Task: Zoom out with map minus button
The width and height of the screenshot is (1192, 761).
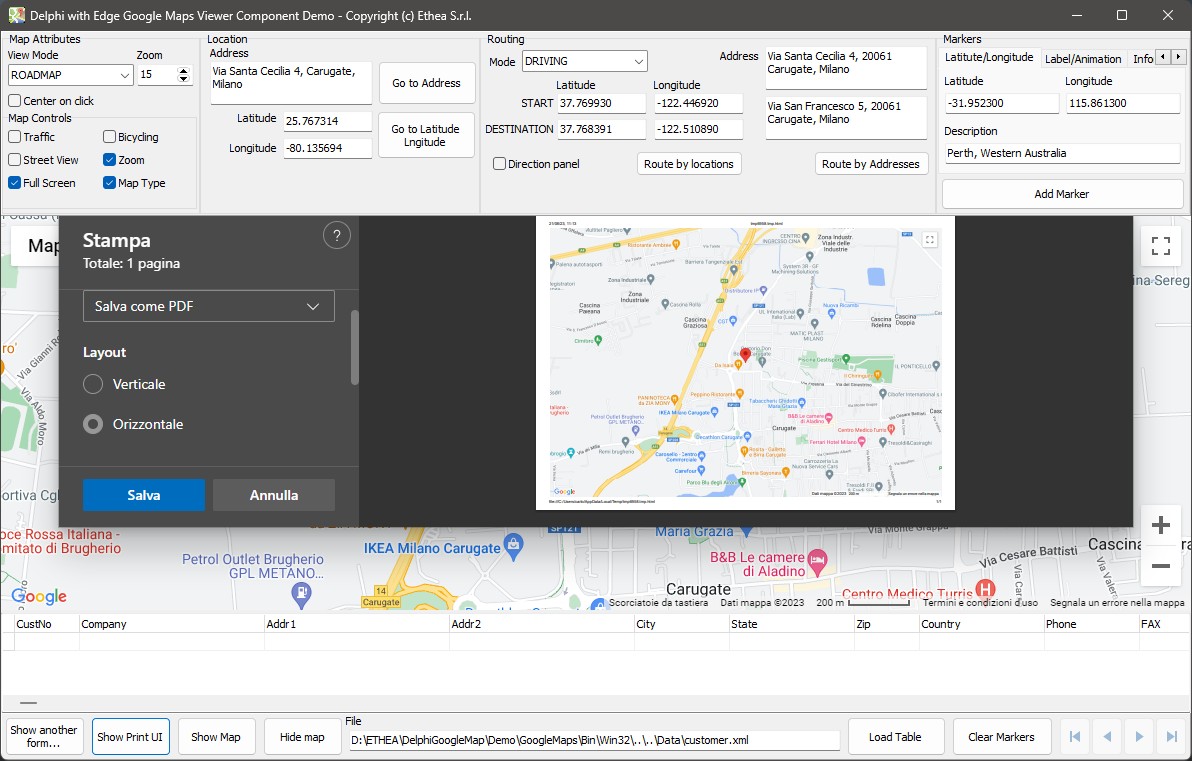Action: [1160, 566]
